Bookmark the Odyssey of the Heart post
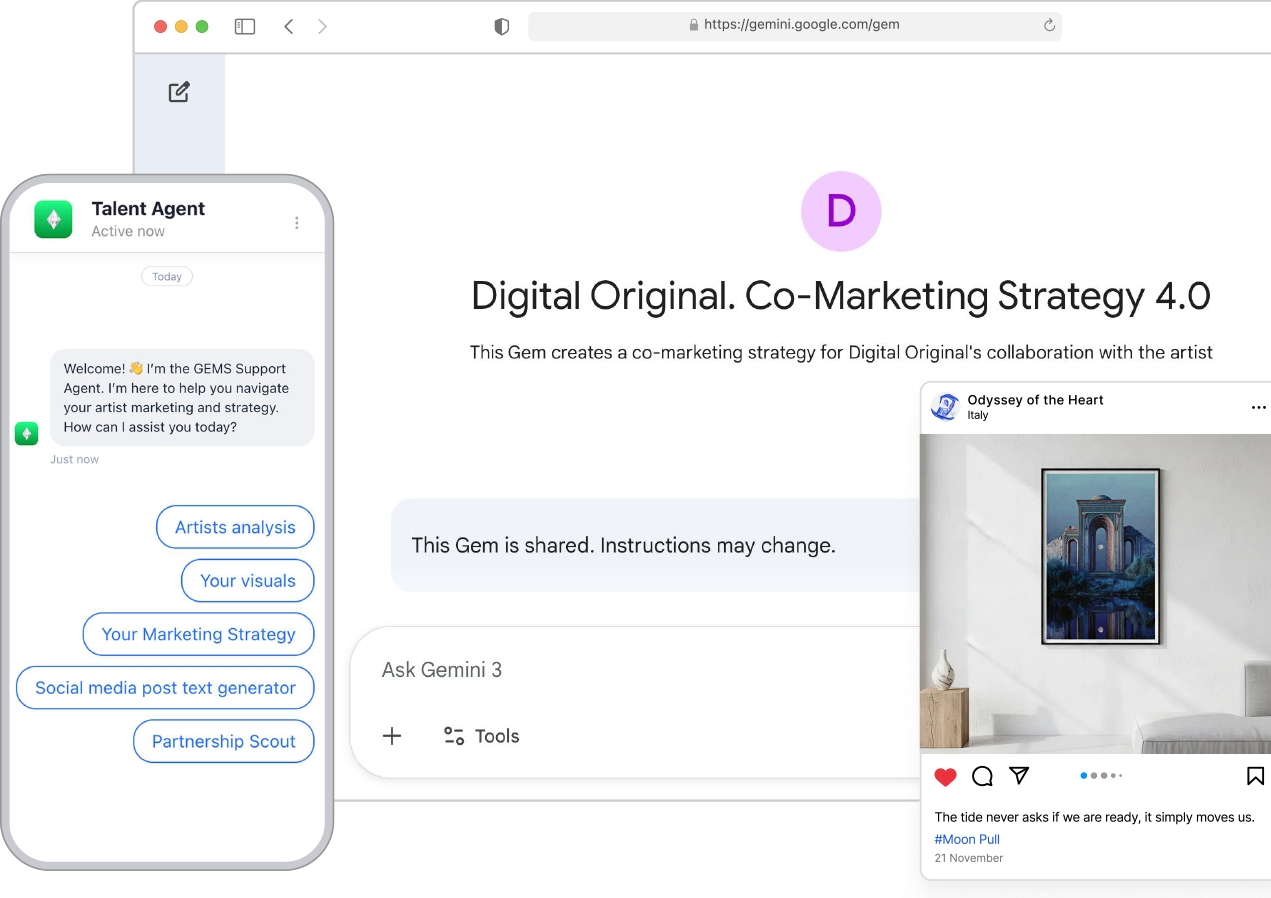1271x898 pixels. click(1255, 776)
